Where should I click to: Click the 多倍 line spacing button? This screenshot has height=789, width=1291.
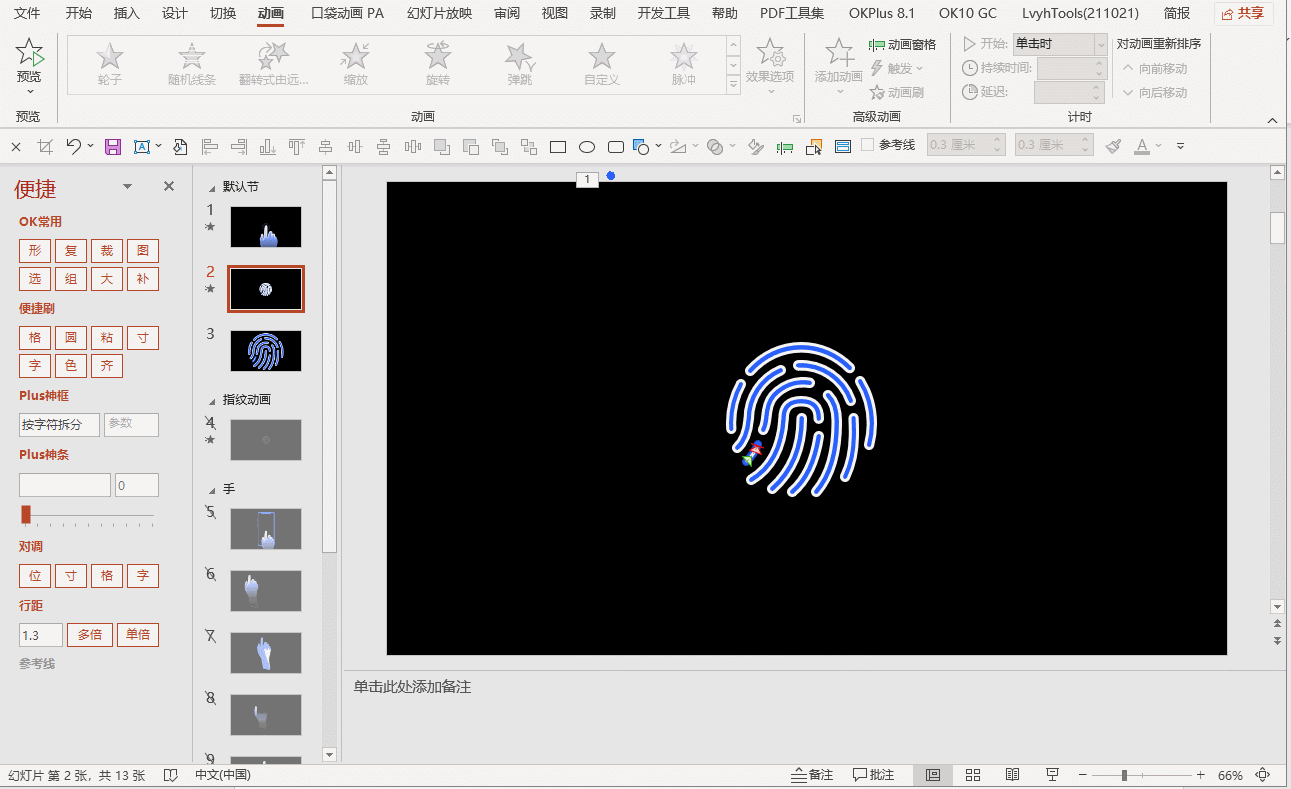tap(90, 635)
